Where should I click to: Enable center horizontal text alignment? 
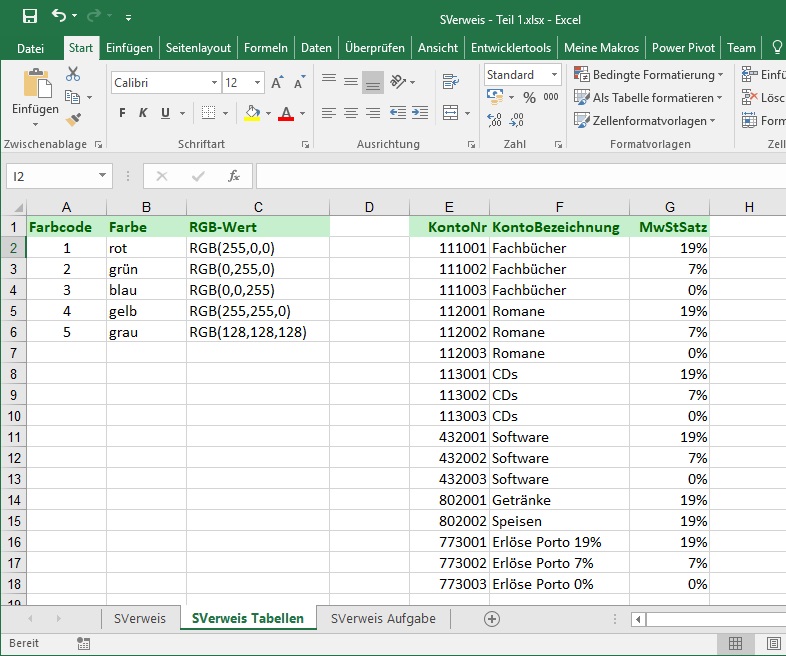click(350, 113)
